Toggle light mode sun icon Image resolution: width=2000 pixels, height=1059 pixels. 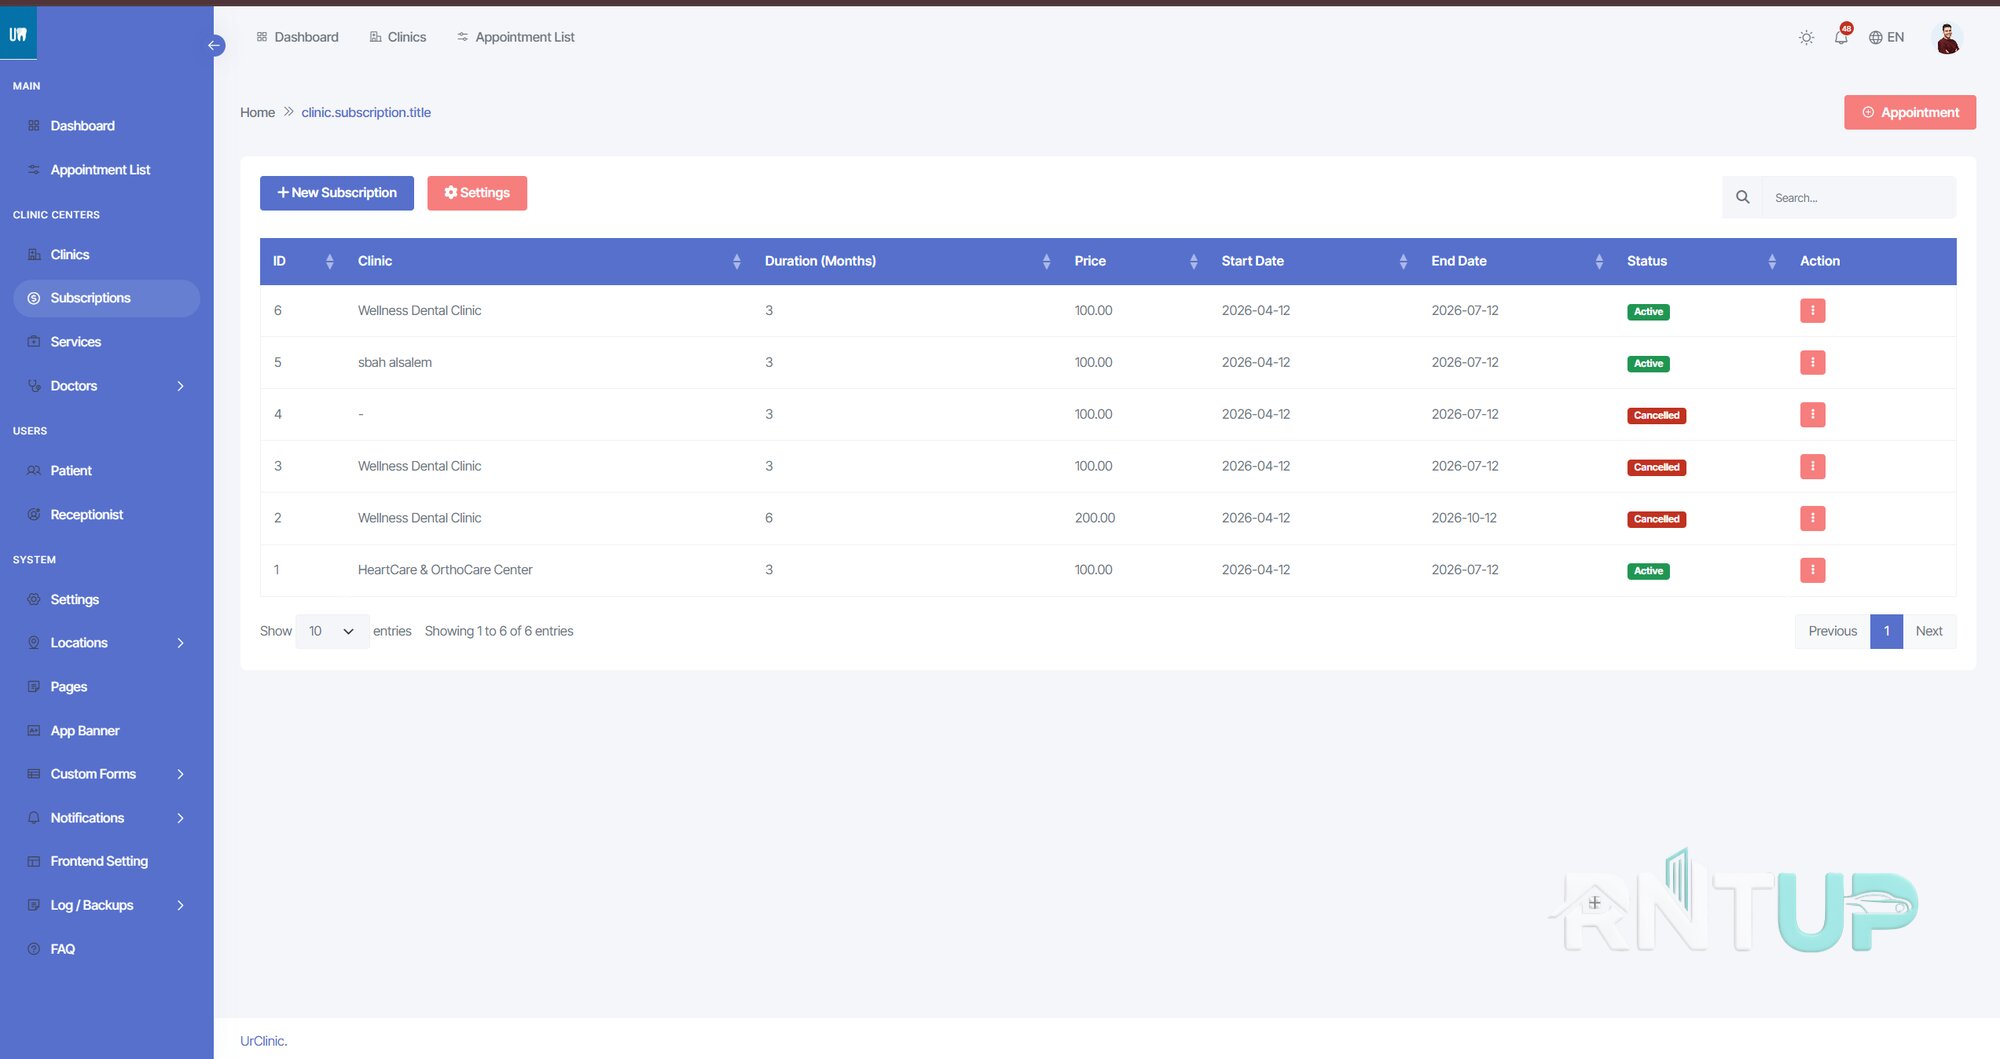[x=1806, y=38]
